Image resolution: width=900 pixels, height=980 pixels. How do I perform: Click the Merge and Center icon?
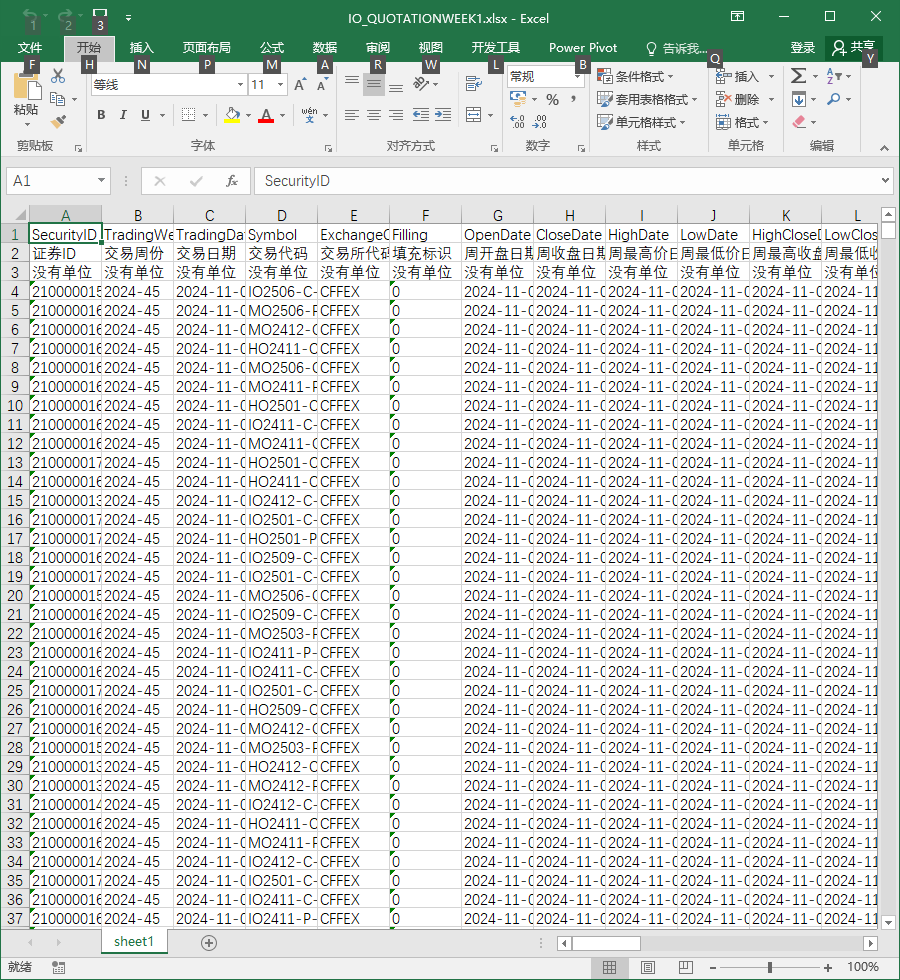pos(474,115)
